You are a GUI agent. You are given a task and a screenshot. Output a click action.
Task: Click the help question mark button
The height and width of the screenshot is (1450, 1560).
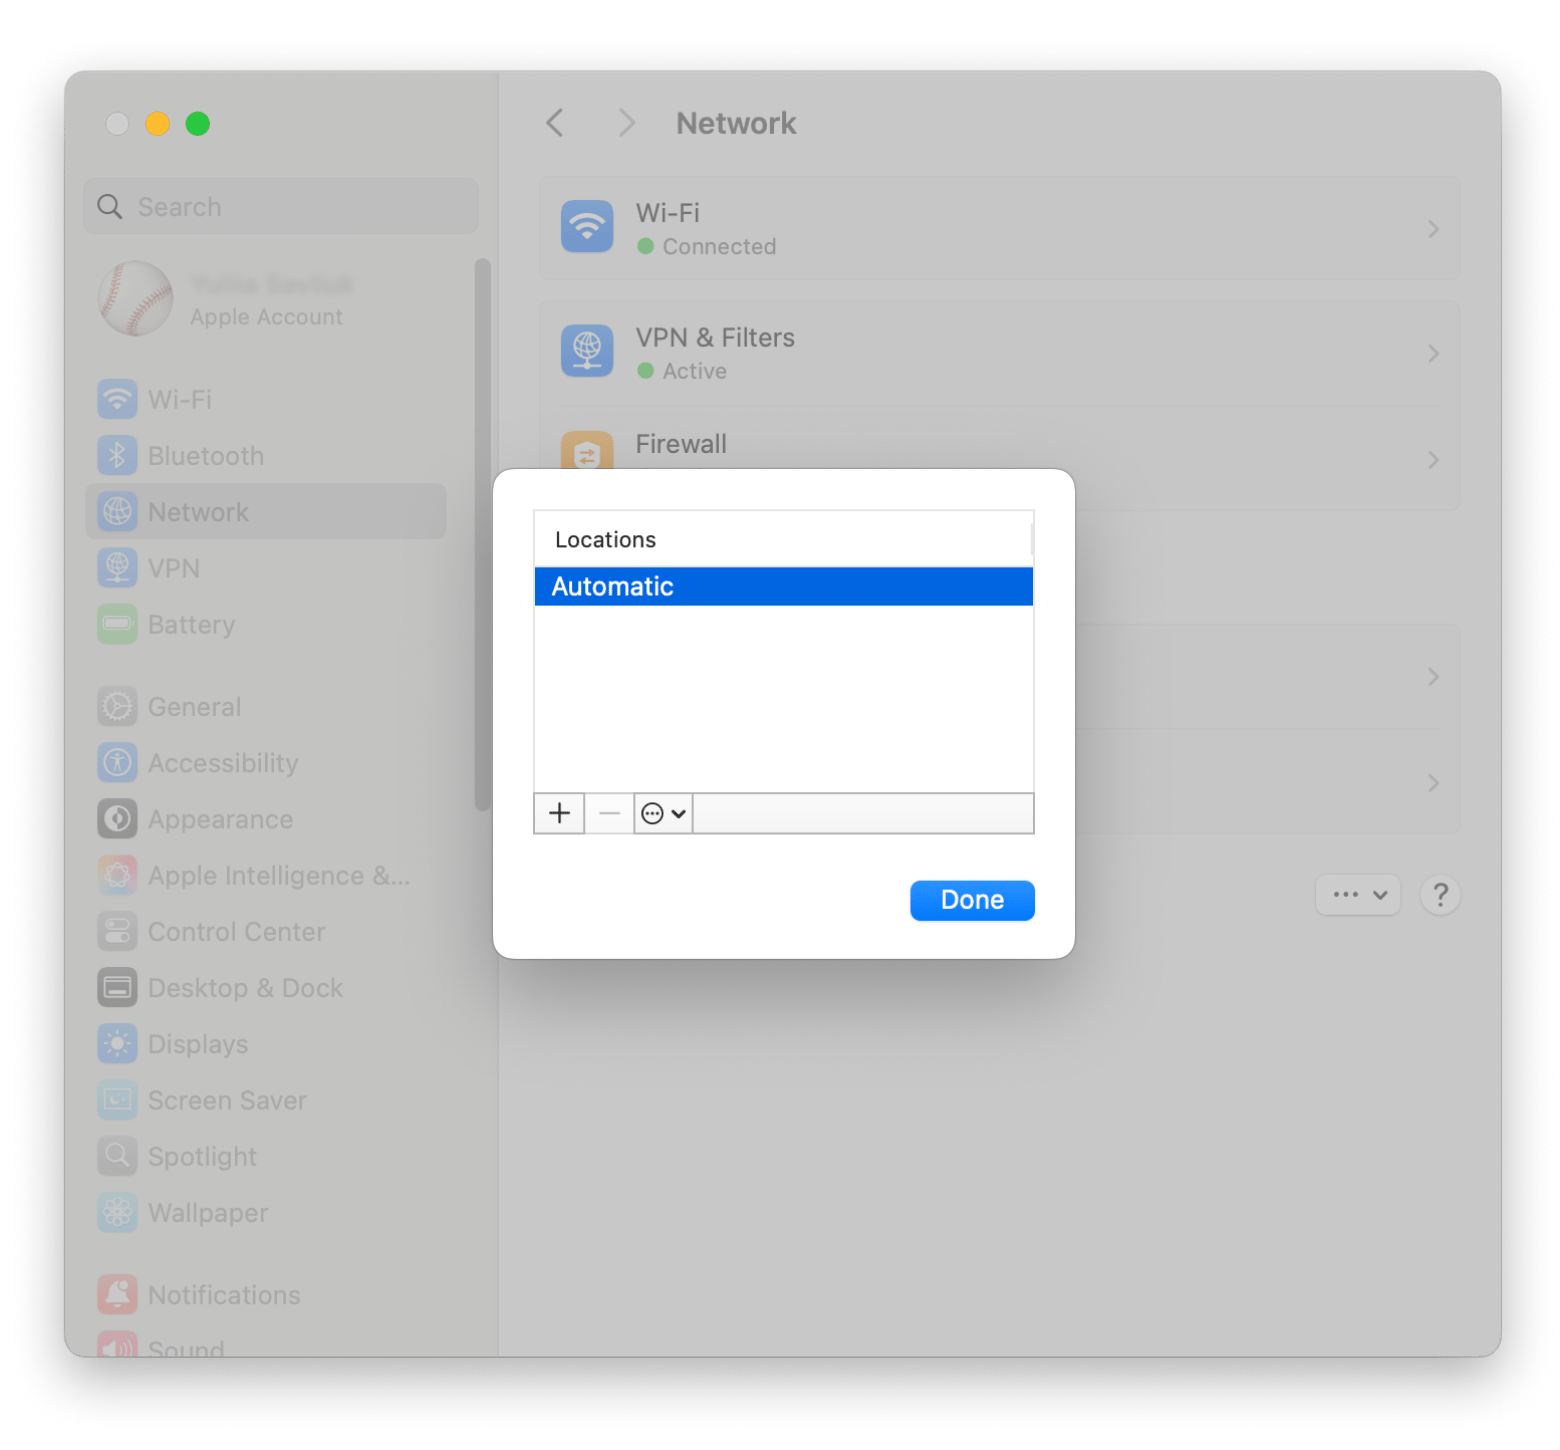(1440, 895)
